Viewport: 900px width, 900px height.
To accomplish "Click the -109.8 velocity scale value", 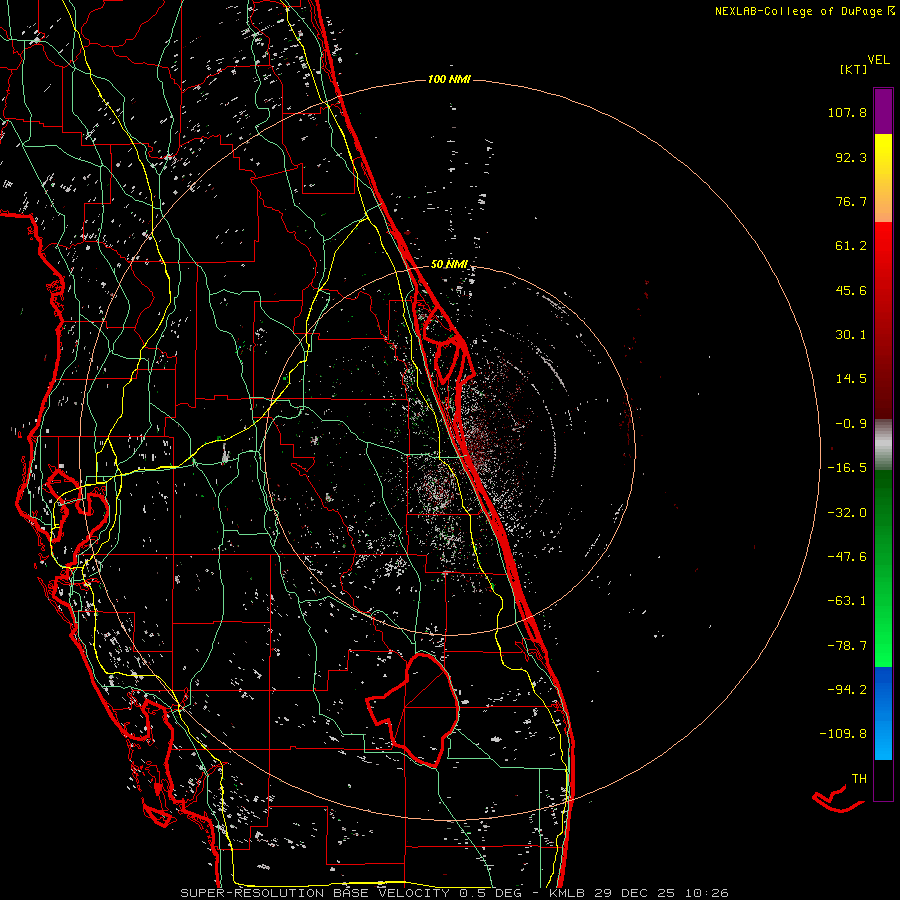I will (x=843, y=734).
